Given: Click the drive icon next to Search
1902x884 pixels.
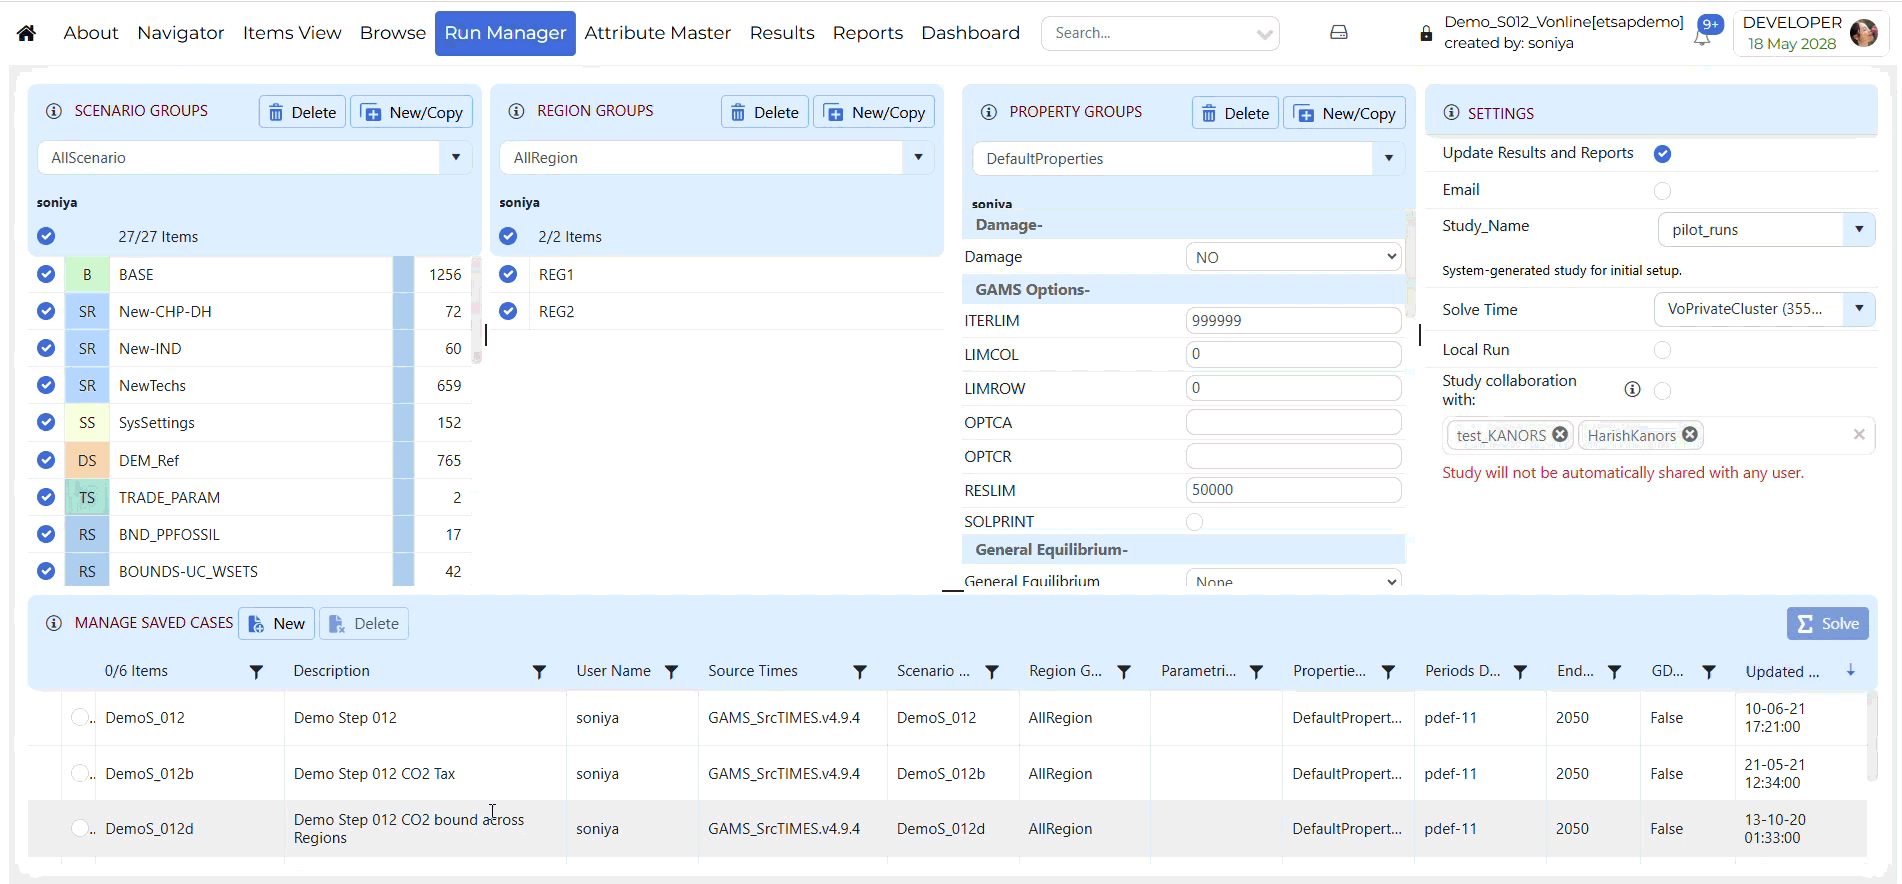Looking at the screenshot, I should [x=1339, y=33].
